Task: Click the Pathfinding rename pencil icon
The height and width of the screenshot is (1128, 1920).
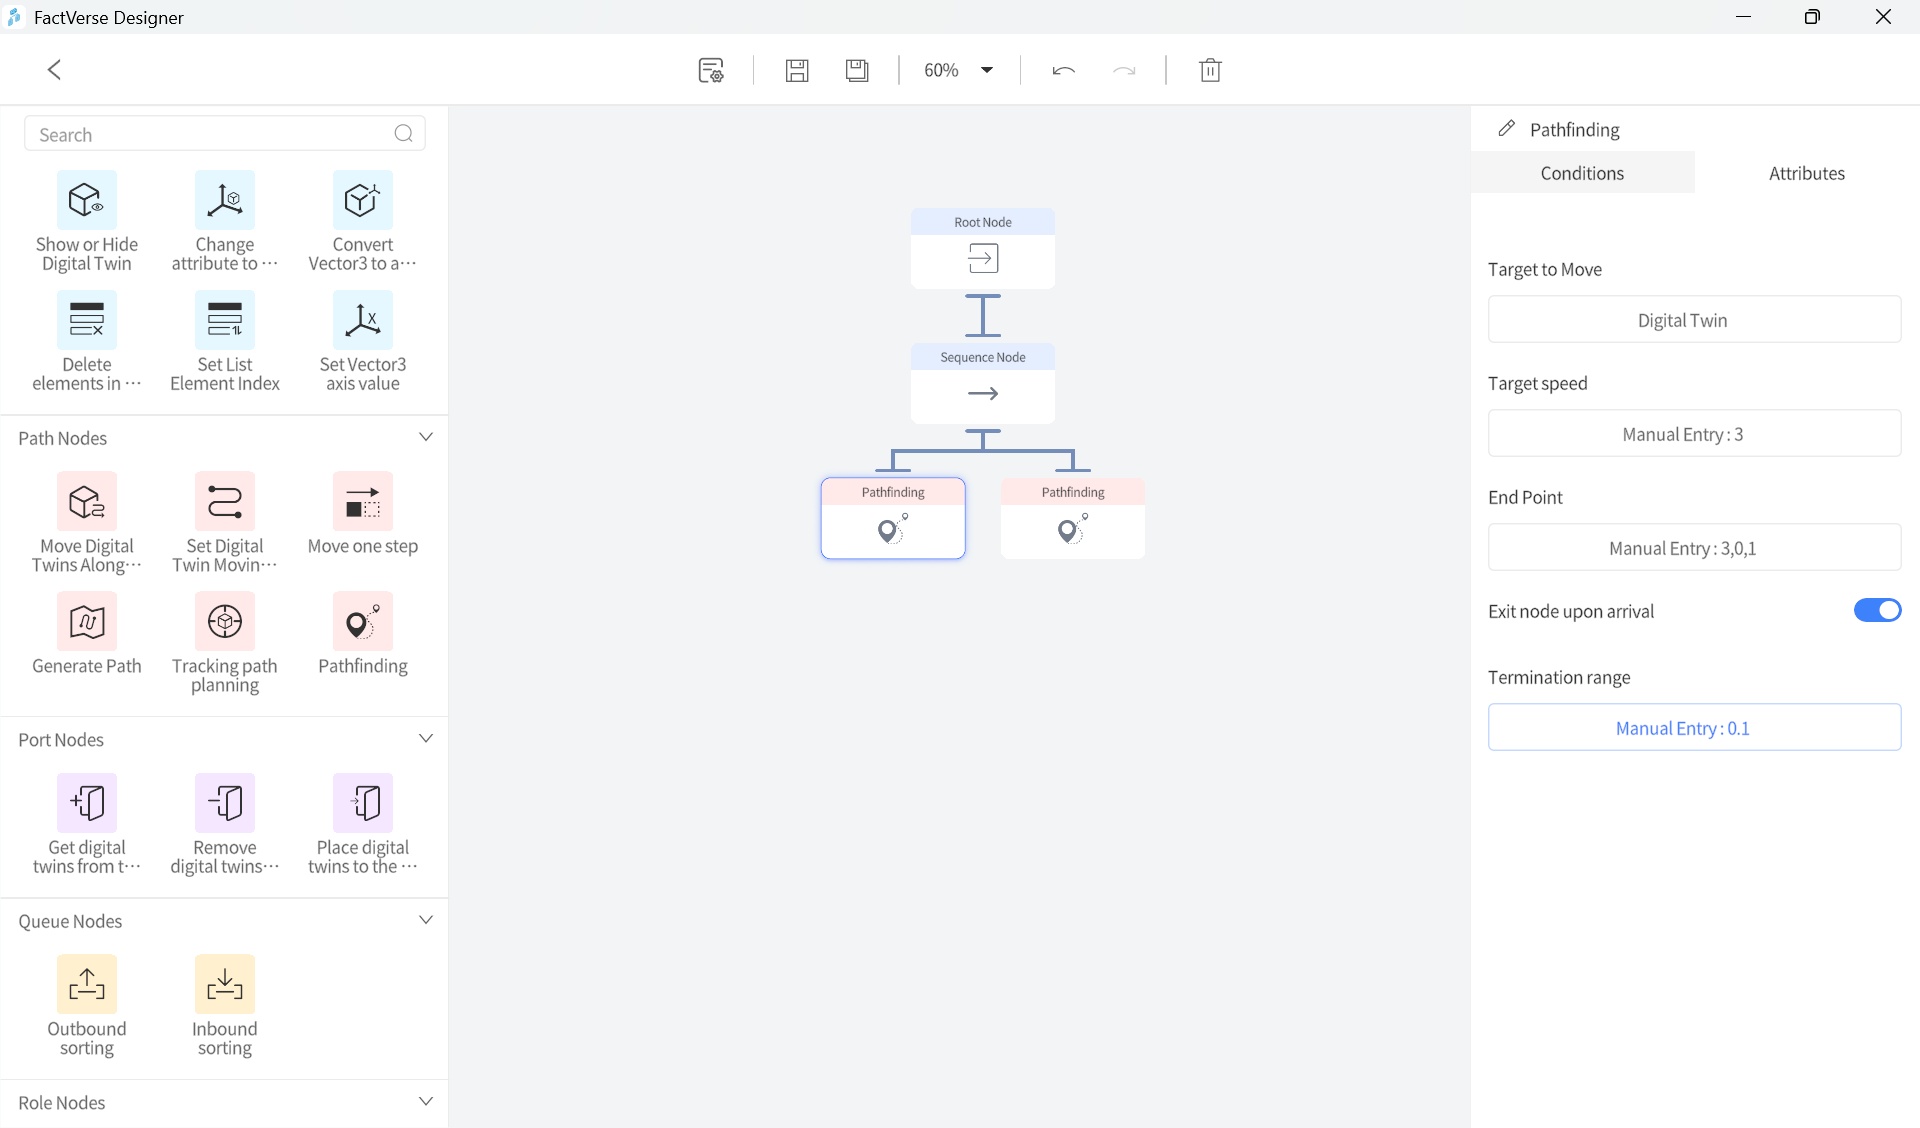Action: [1506, 128]
